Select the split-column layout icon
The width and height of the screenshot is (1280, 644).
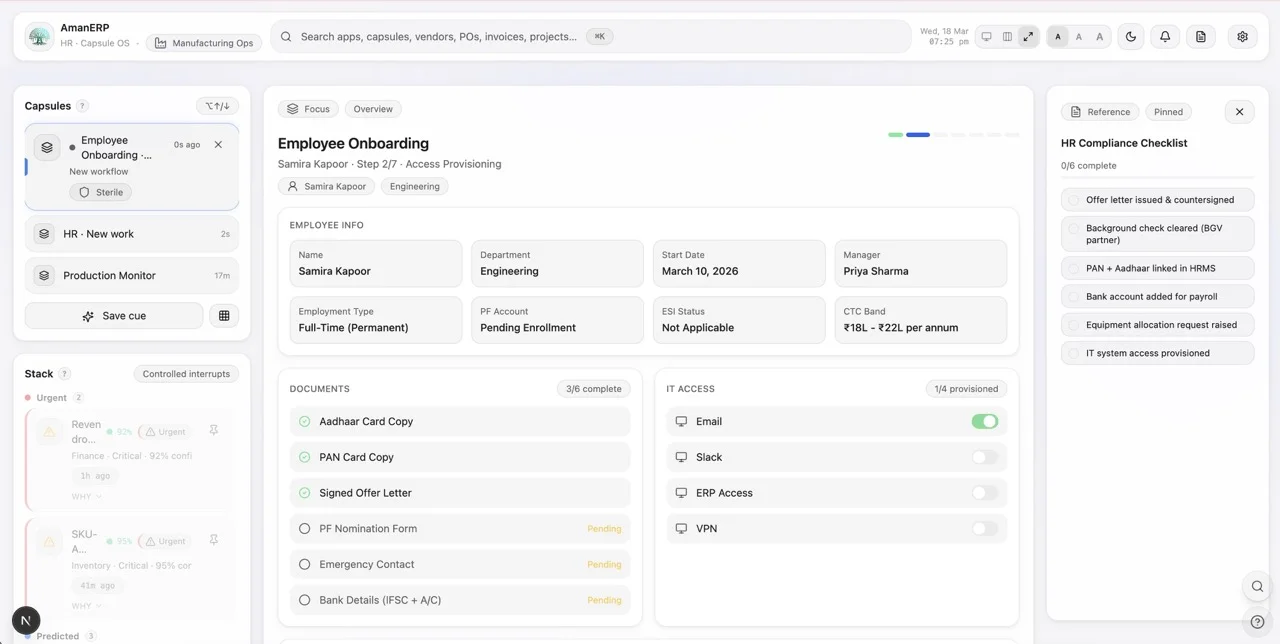point(1007,37)
